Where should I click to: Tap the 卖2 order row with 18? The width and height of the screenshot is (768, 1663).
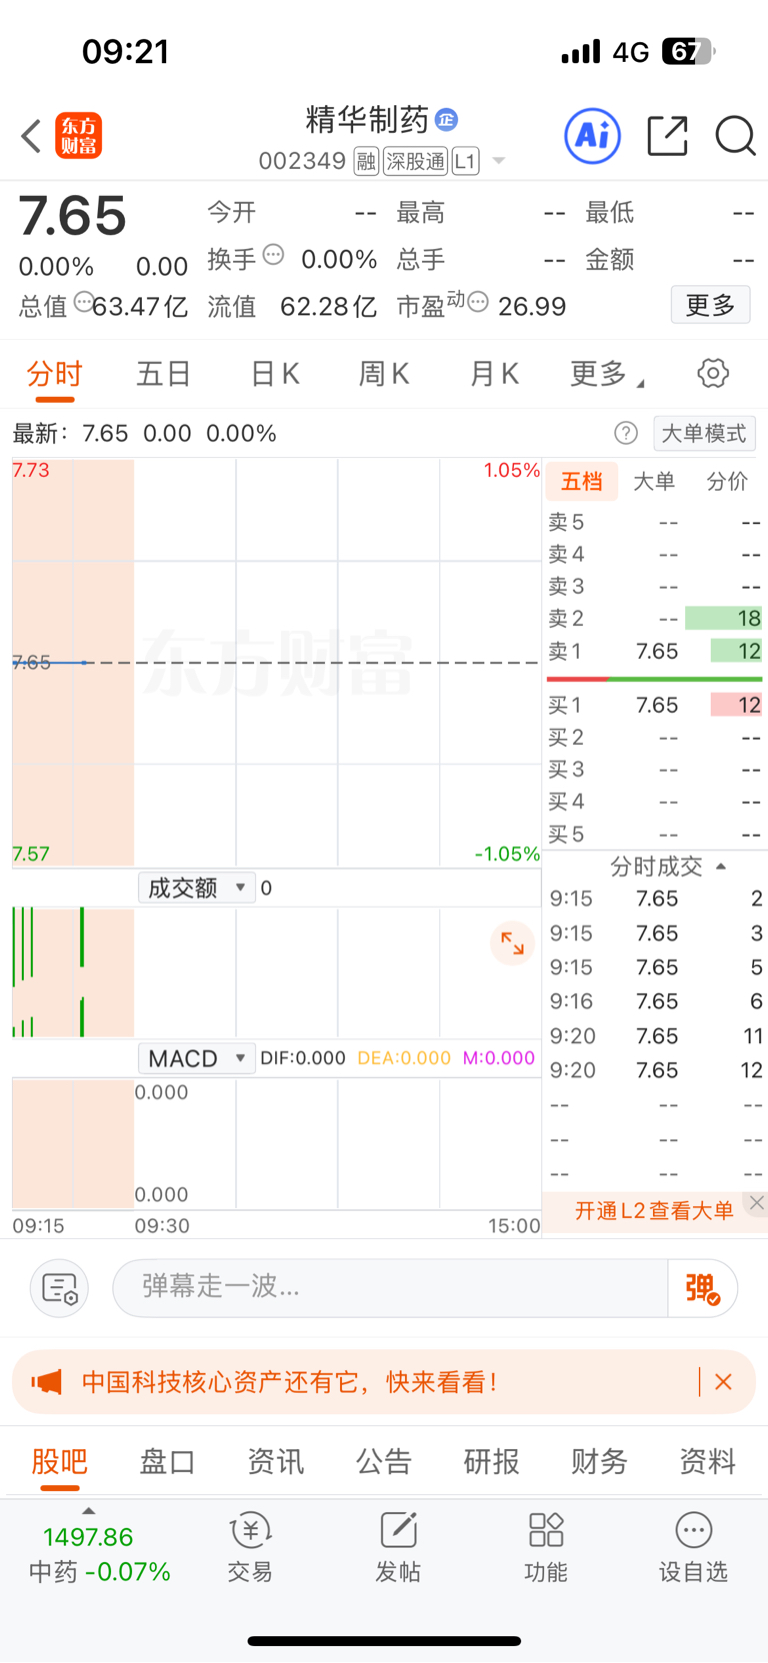pos(655,618)
